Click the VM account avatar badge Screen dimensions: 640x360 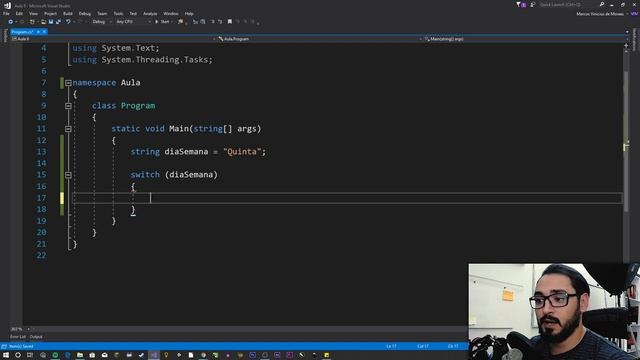(634, 14)
